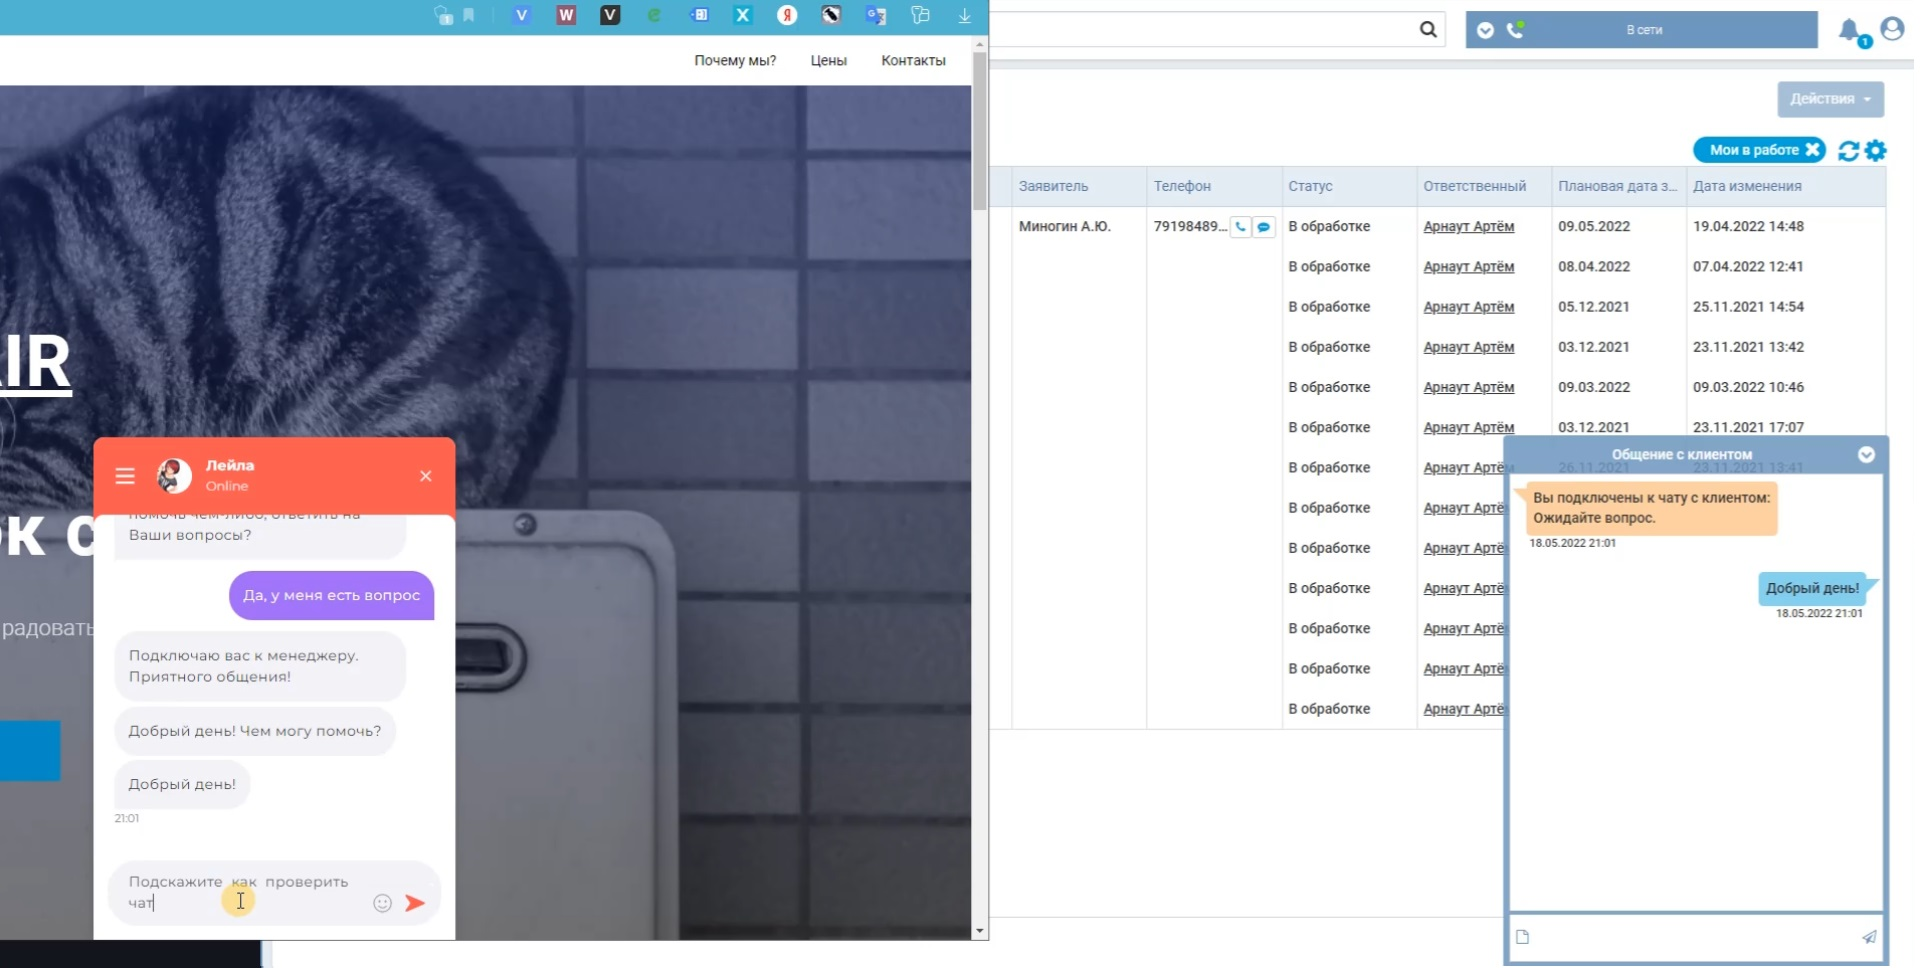The image size is (1926, 968).
Task: Open emoji picker in Лейла chat
Action: [x=382, y=903]
